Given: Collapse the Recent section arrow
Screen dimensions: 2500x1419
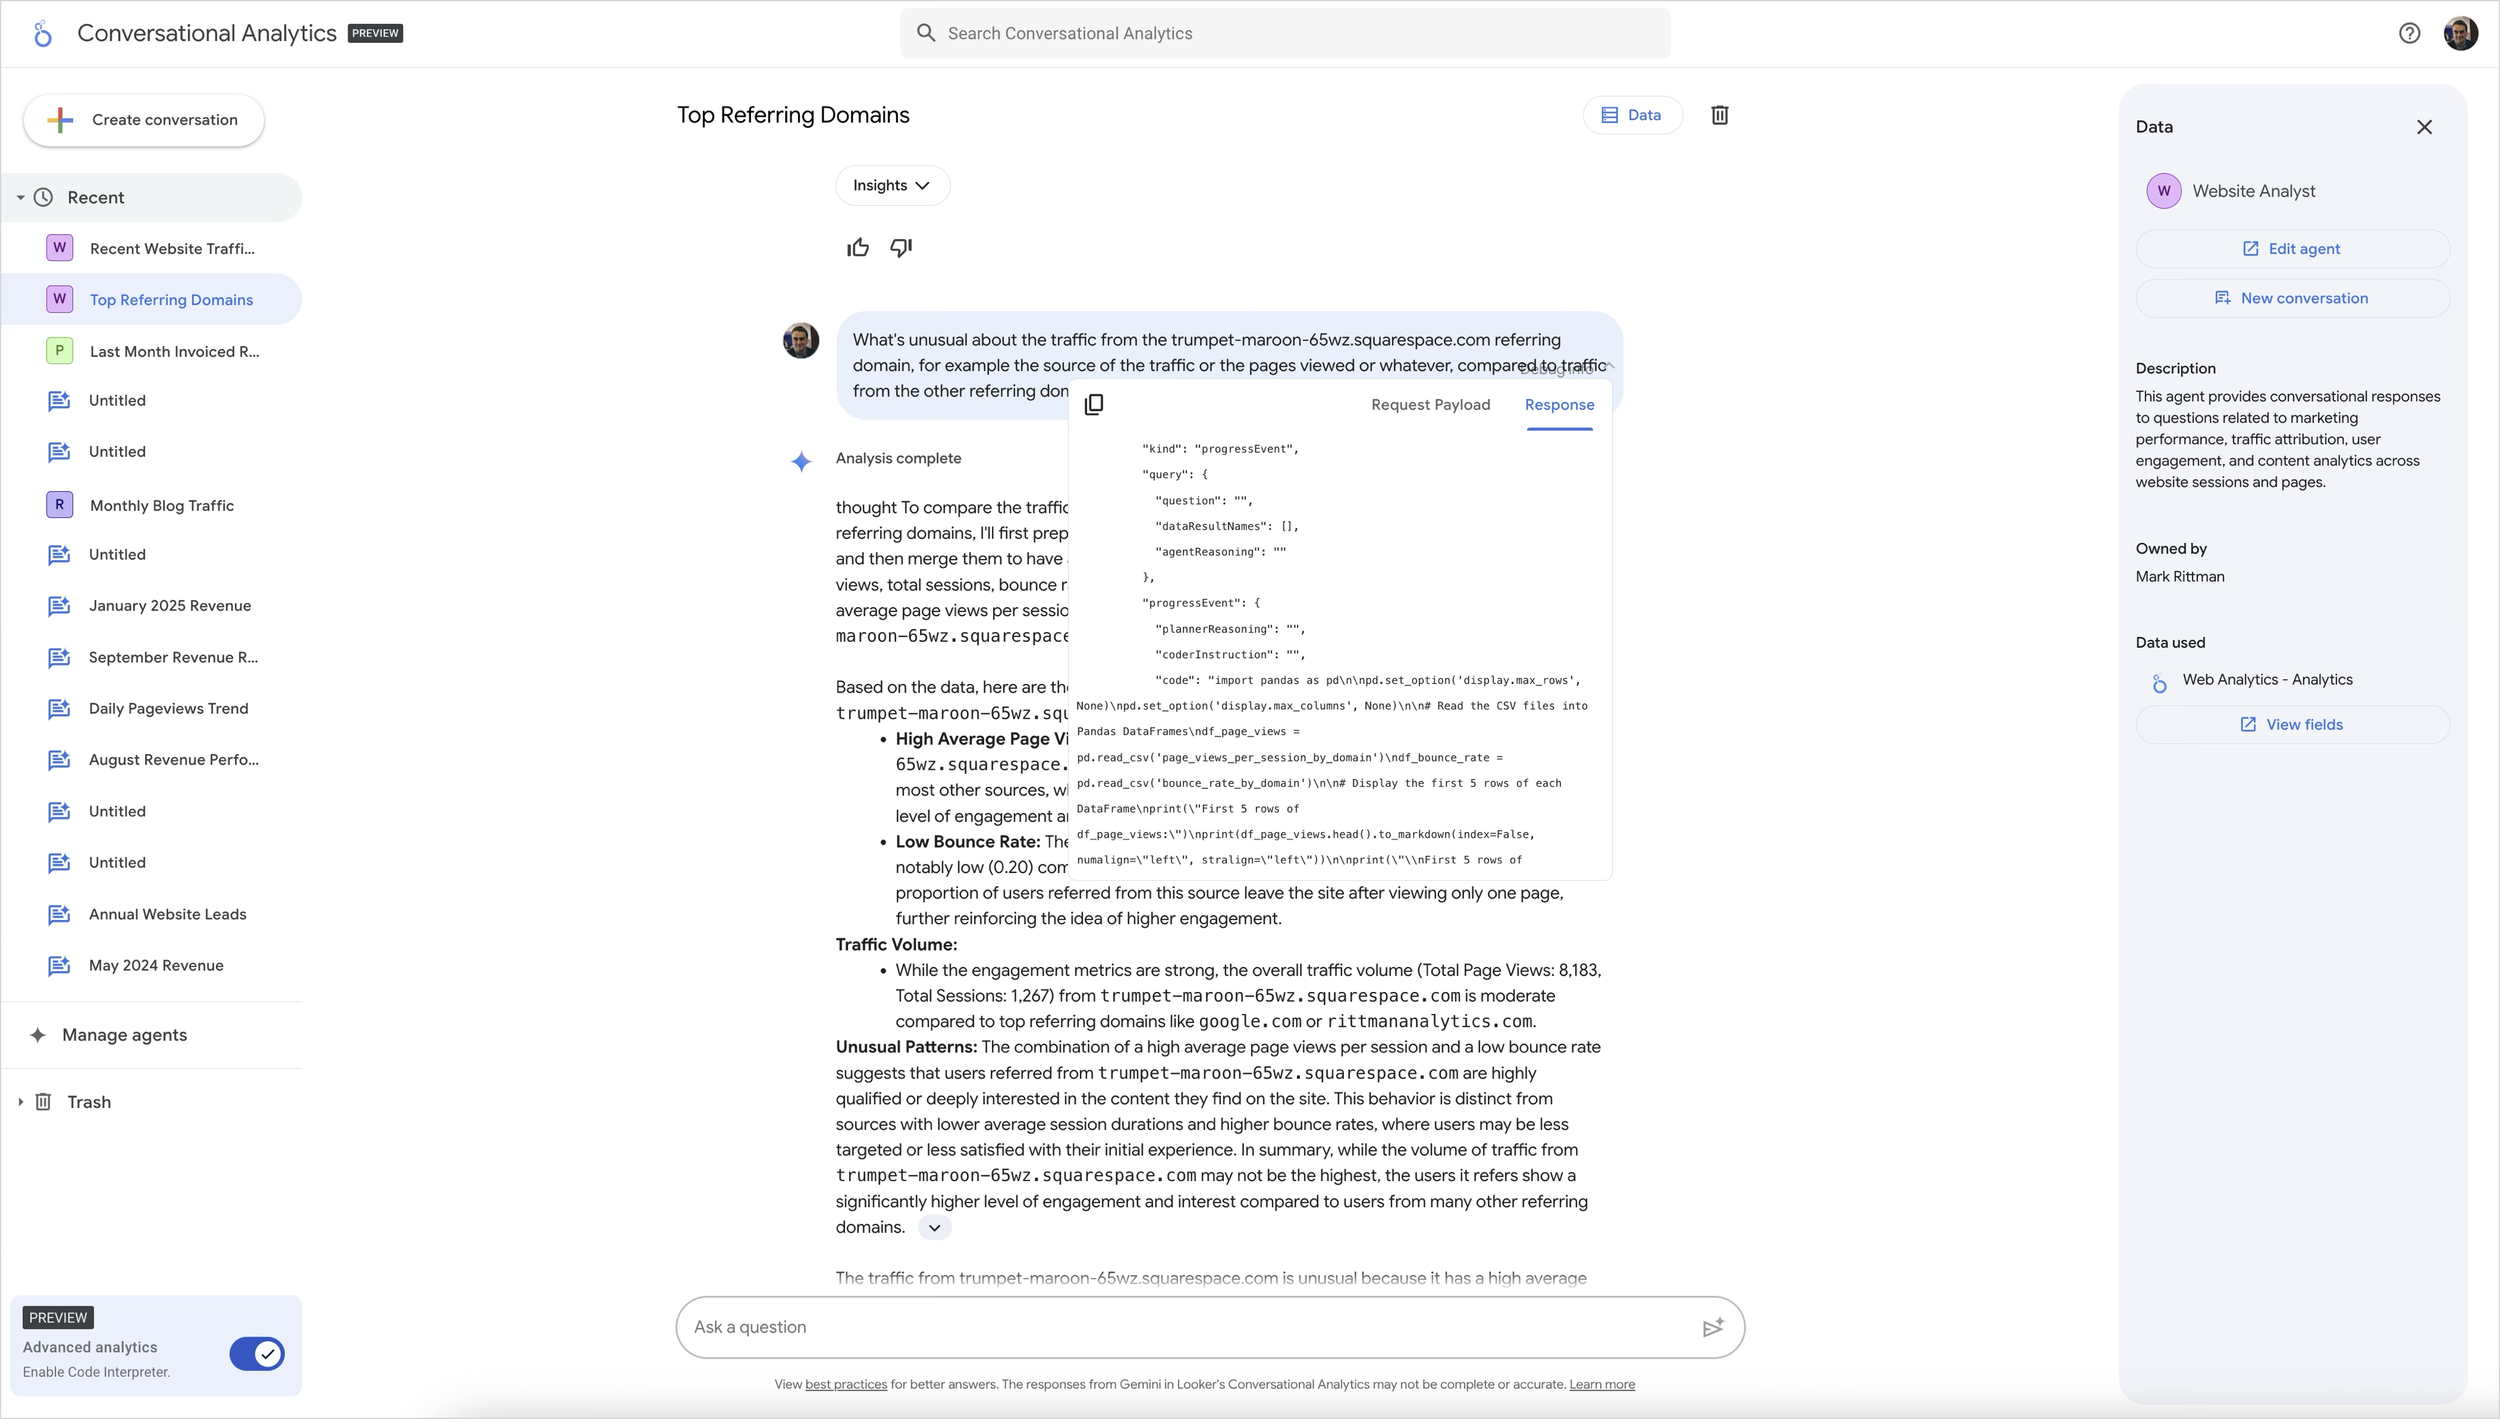Looking at the screenshot, I should (20, 198).
